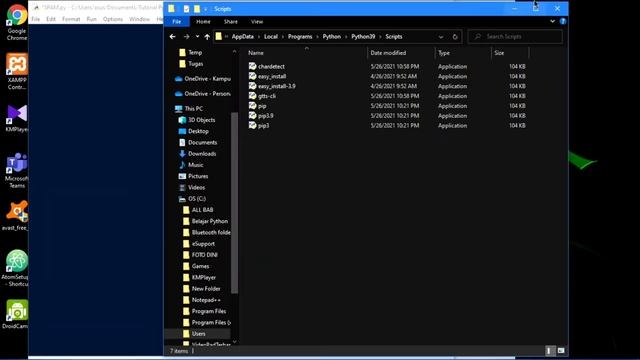Open Edit menu in IDLE window
The width and height of the screenshot is (640, 360).
(x=51, y=19)
